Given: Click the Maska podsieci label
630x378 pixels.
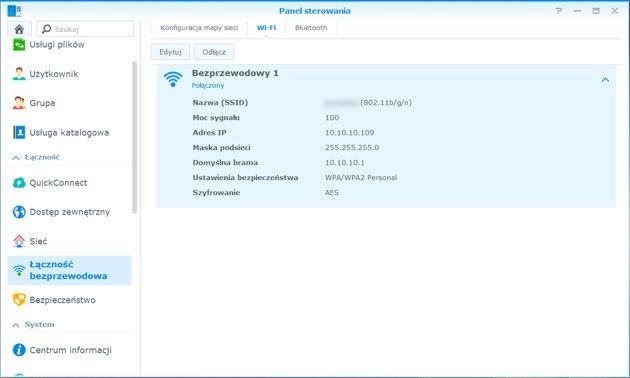Looking at the screenshot, I should coord(221,147).
